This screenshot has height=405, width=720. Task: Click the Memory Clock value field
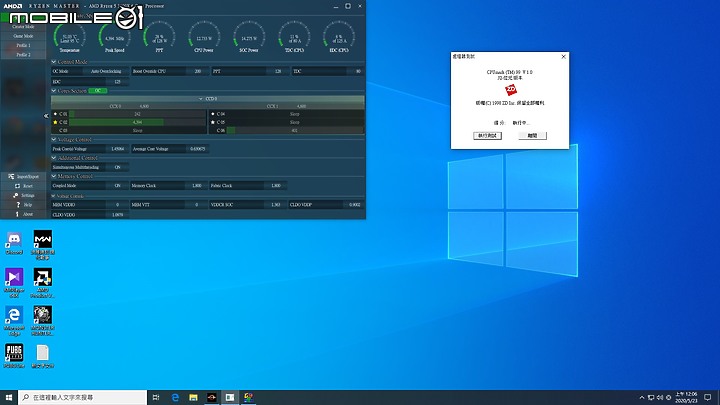coord(196,186)
